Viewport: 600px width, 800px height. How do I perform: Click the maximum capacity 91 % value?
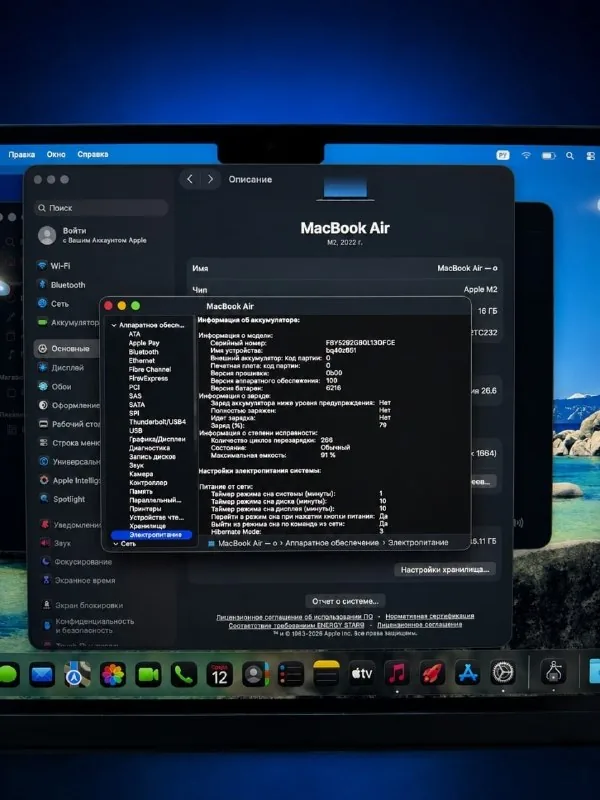pos(328,455)
